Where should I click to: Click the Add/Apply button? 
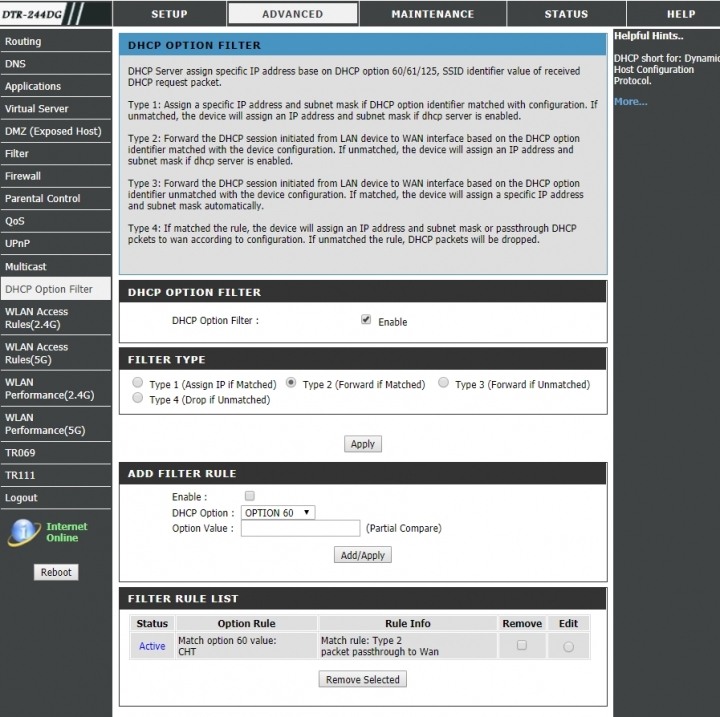coord(363,555)
